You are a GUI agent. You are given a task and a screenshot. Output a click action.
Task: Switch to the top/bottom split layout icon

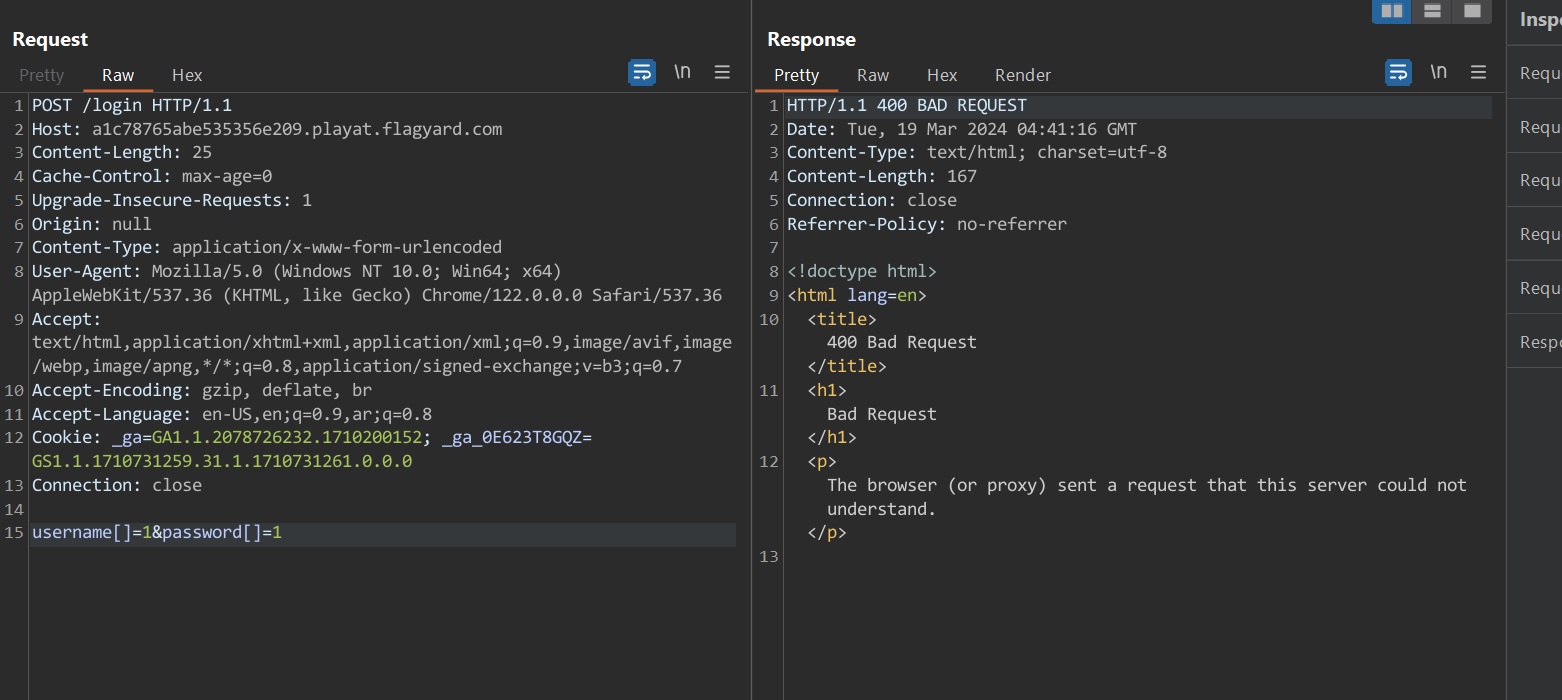(1432, 11)
